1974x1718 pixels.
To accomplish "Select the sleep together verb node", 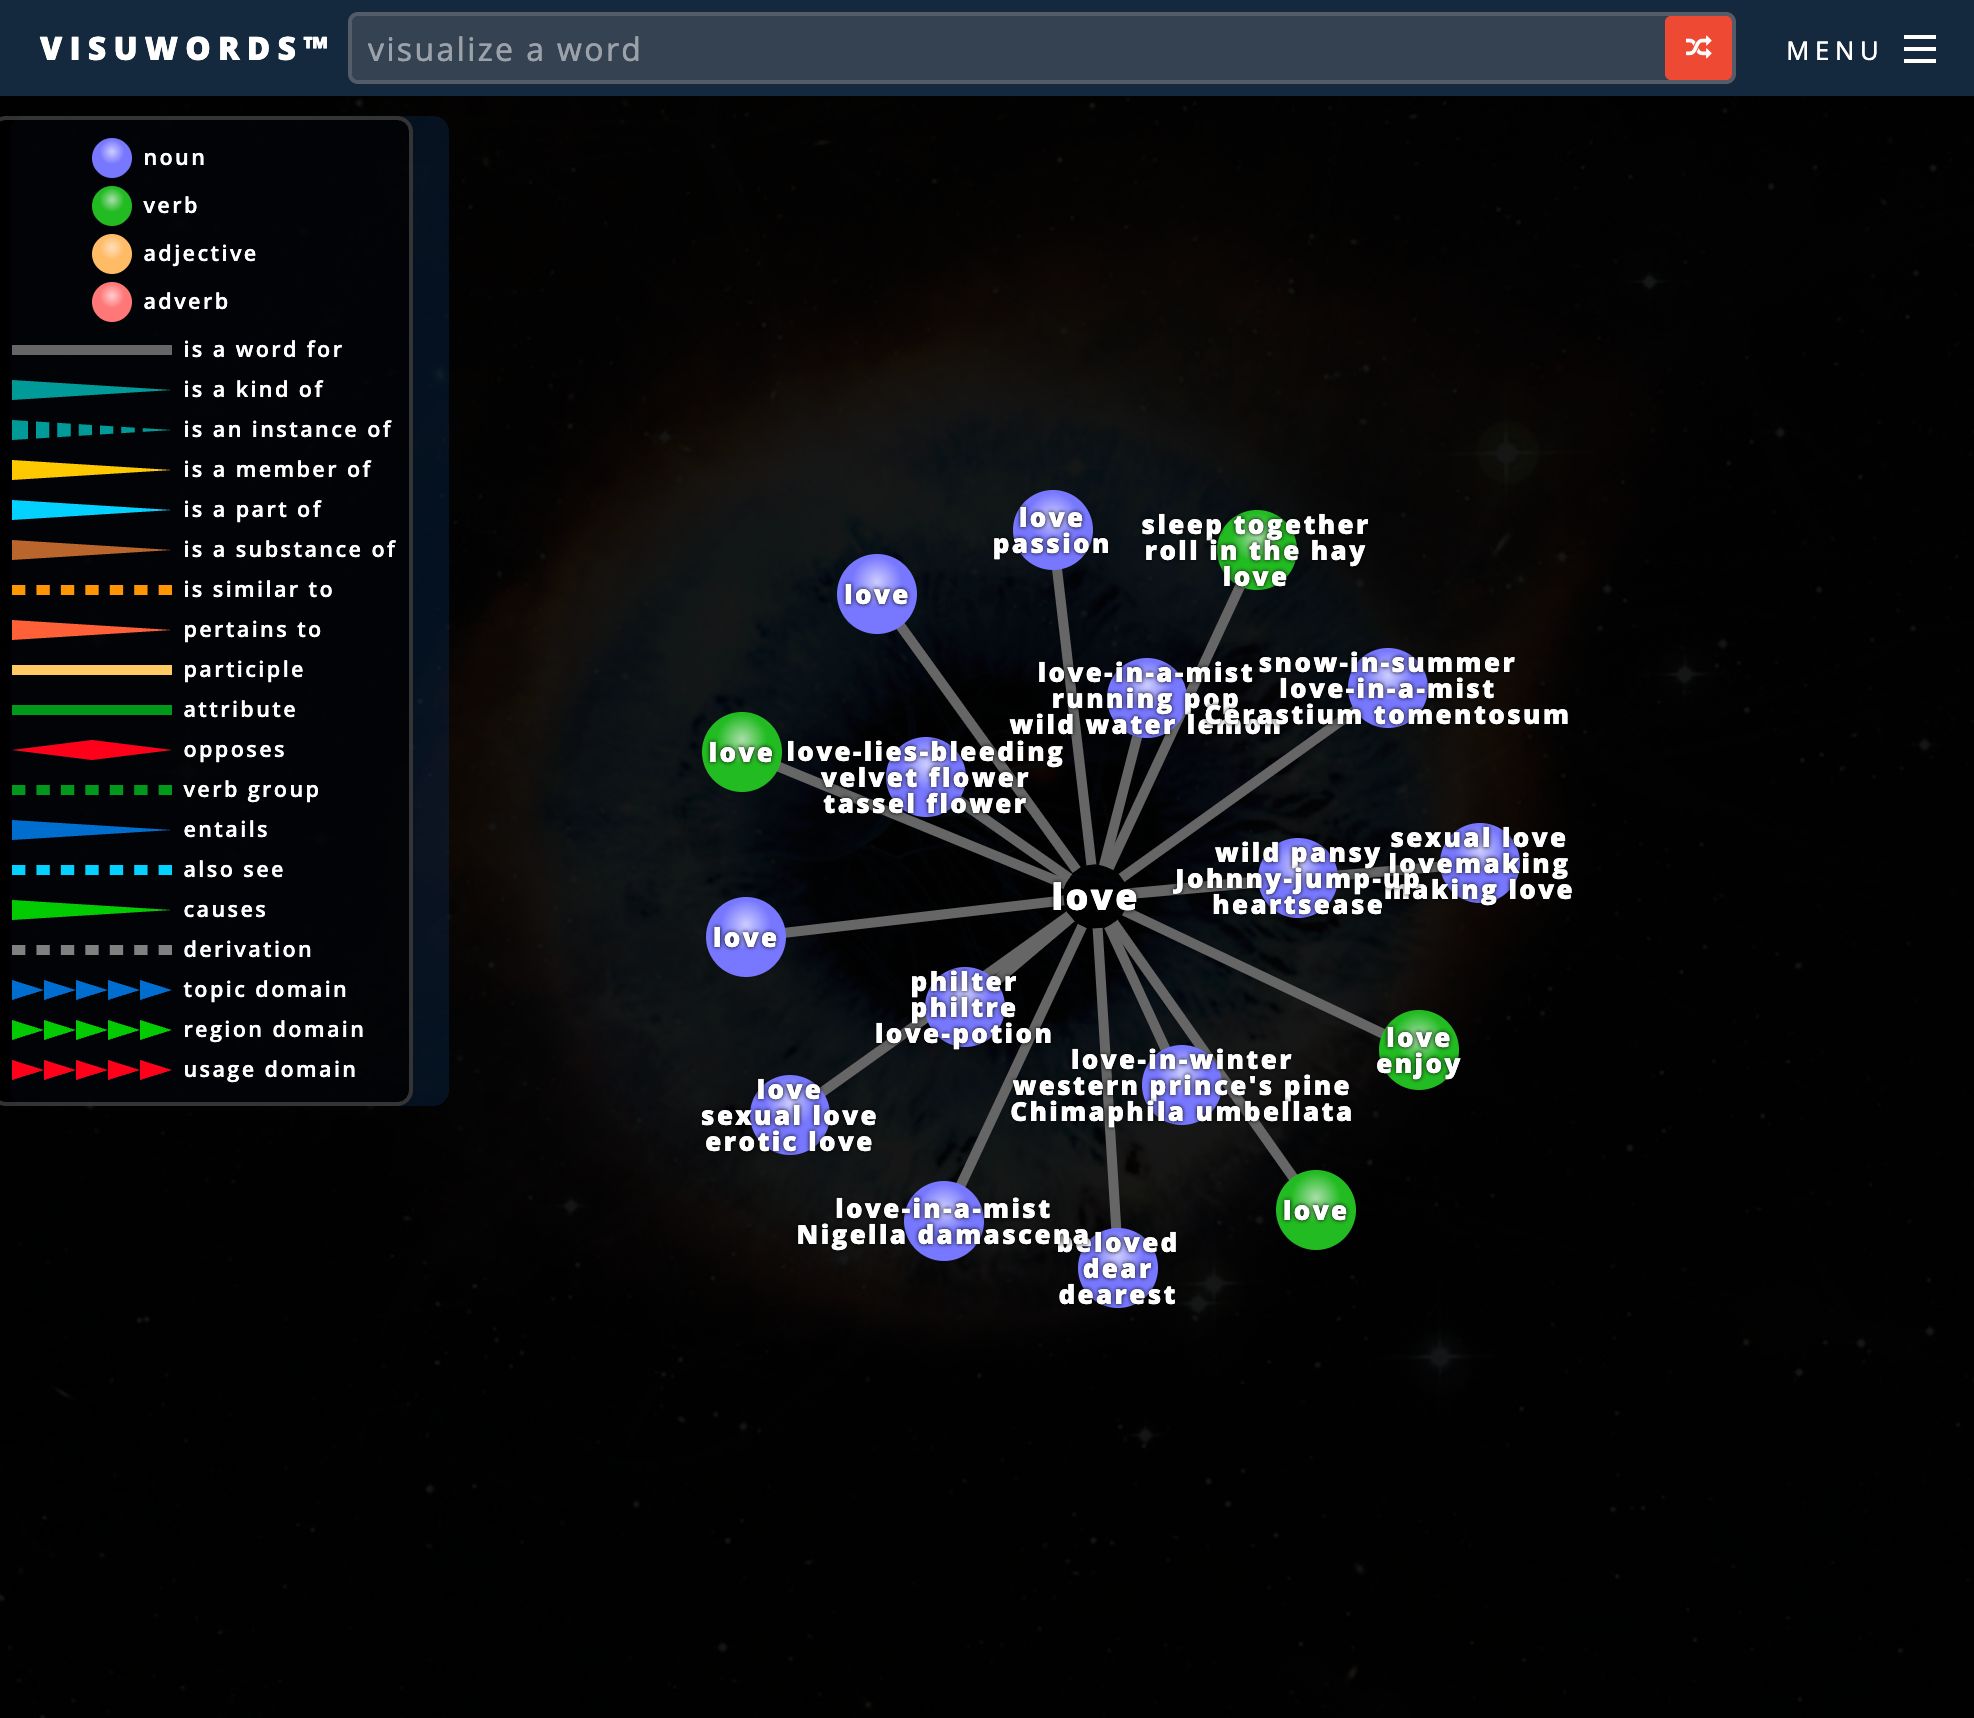I will [1255, 550].
